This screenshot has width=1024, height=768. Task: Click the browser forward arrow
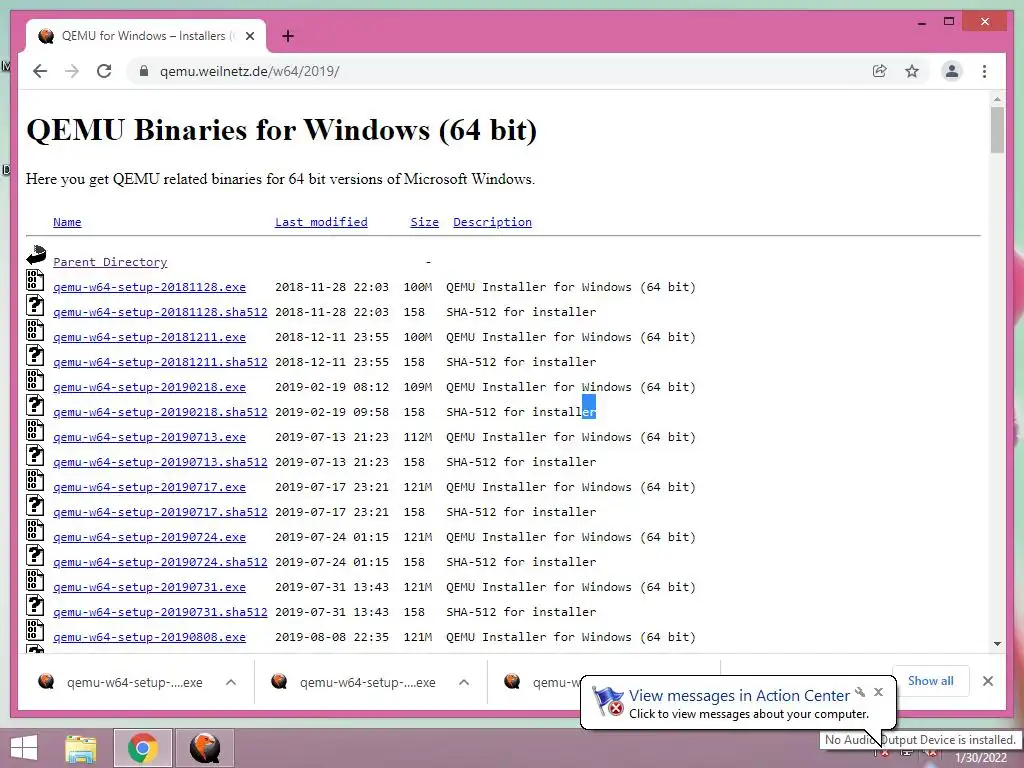pyautogui.click(x=72, y=71)
